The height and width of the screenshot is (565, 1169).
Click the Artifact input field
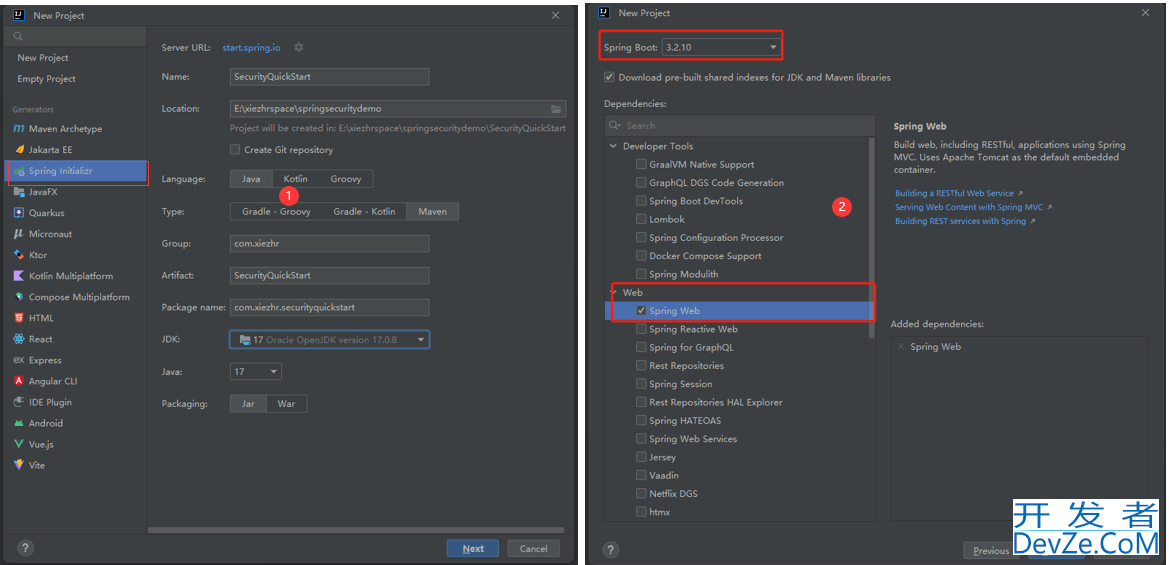click(x=330, y=276)
